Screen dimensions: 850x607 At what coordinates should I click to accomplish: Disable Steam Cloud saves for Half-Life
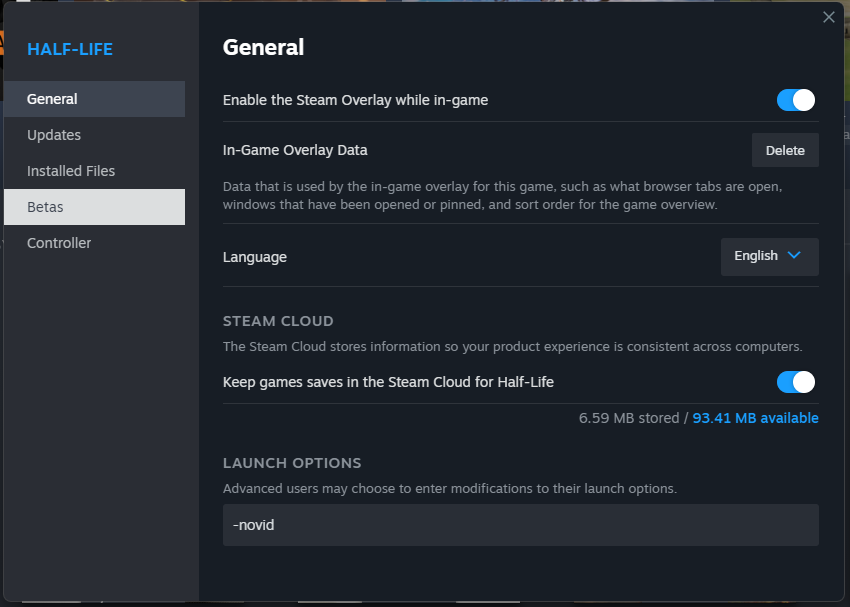(796, 382)
